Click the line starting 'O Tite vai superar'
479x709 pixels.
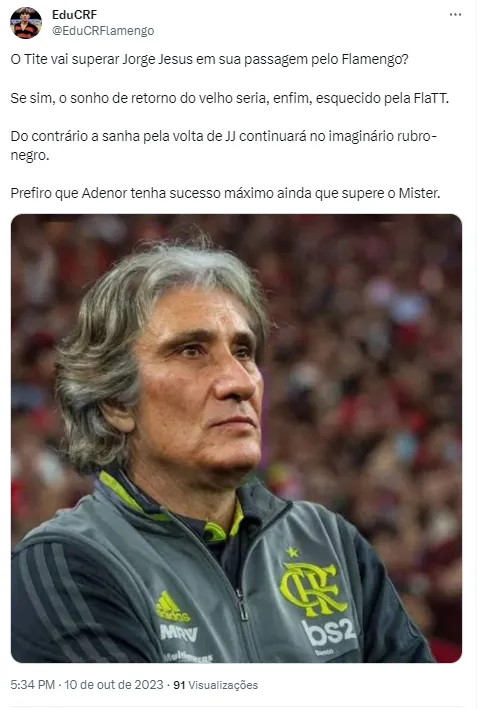click(x=209, y=59)
